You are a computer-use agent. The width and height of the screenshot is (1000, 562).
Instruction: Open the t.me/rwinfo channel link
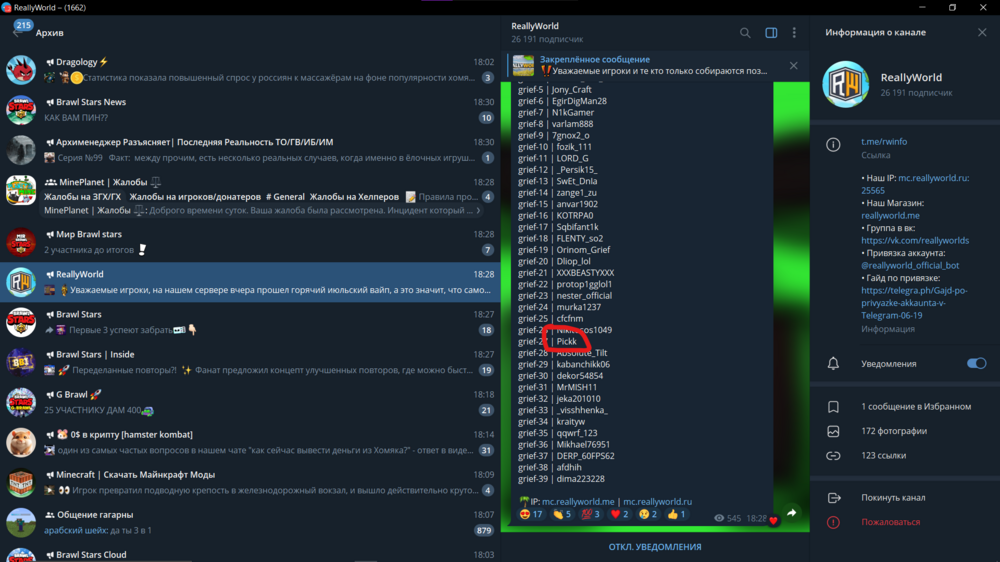tap(884, 142)
